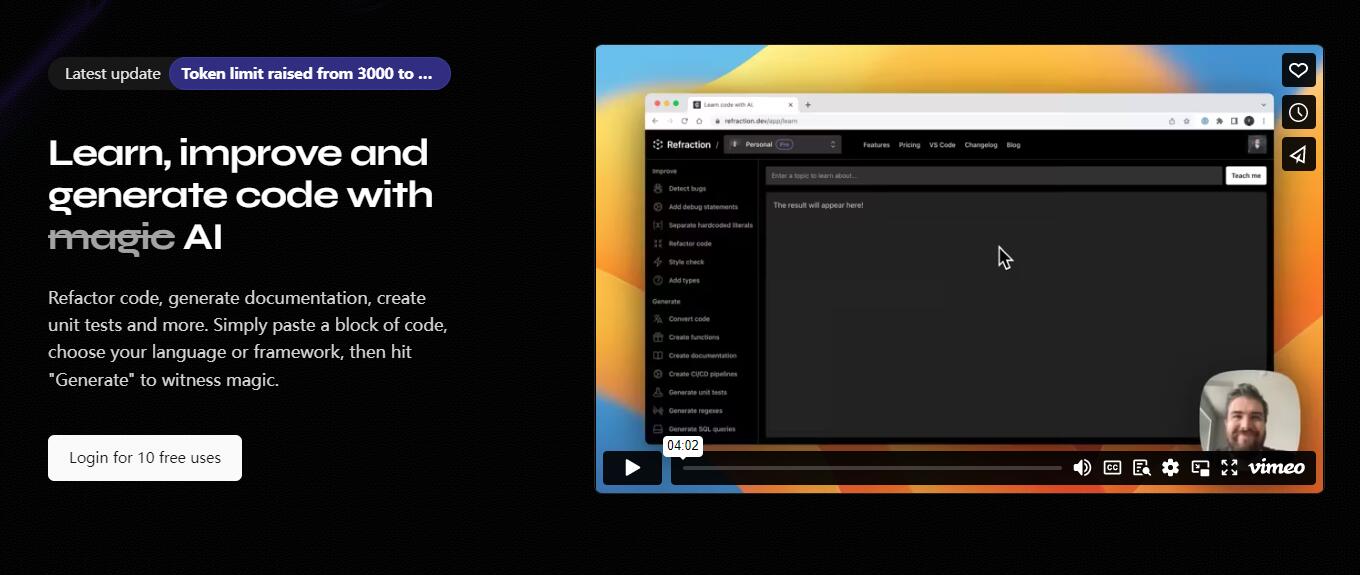Click the video preview frame to start playback

959,268
